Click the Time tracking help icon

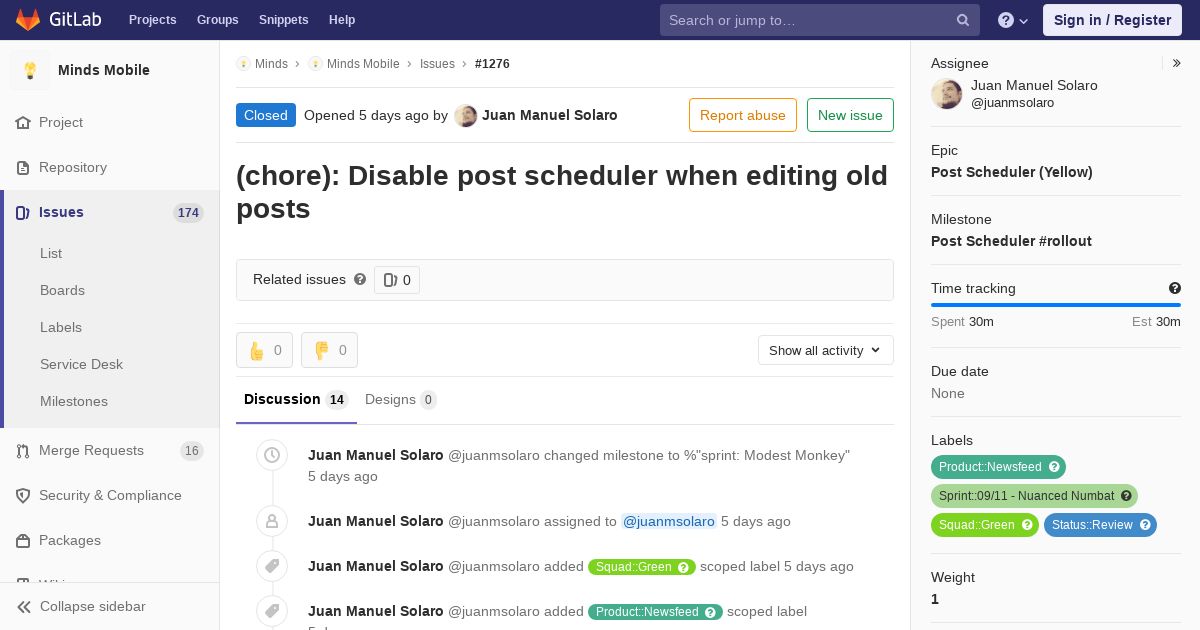pos(1175,288)
